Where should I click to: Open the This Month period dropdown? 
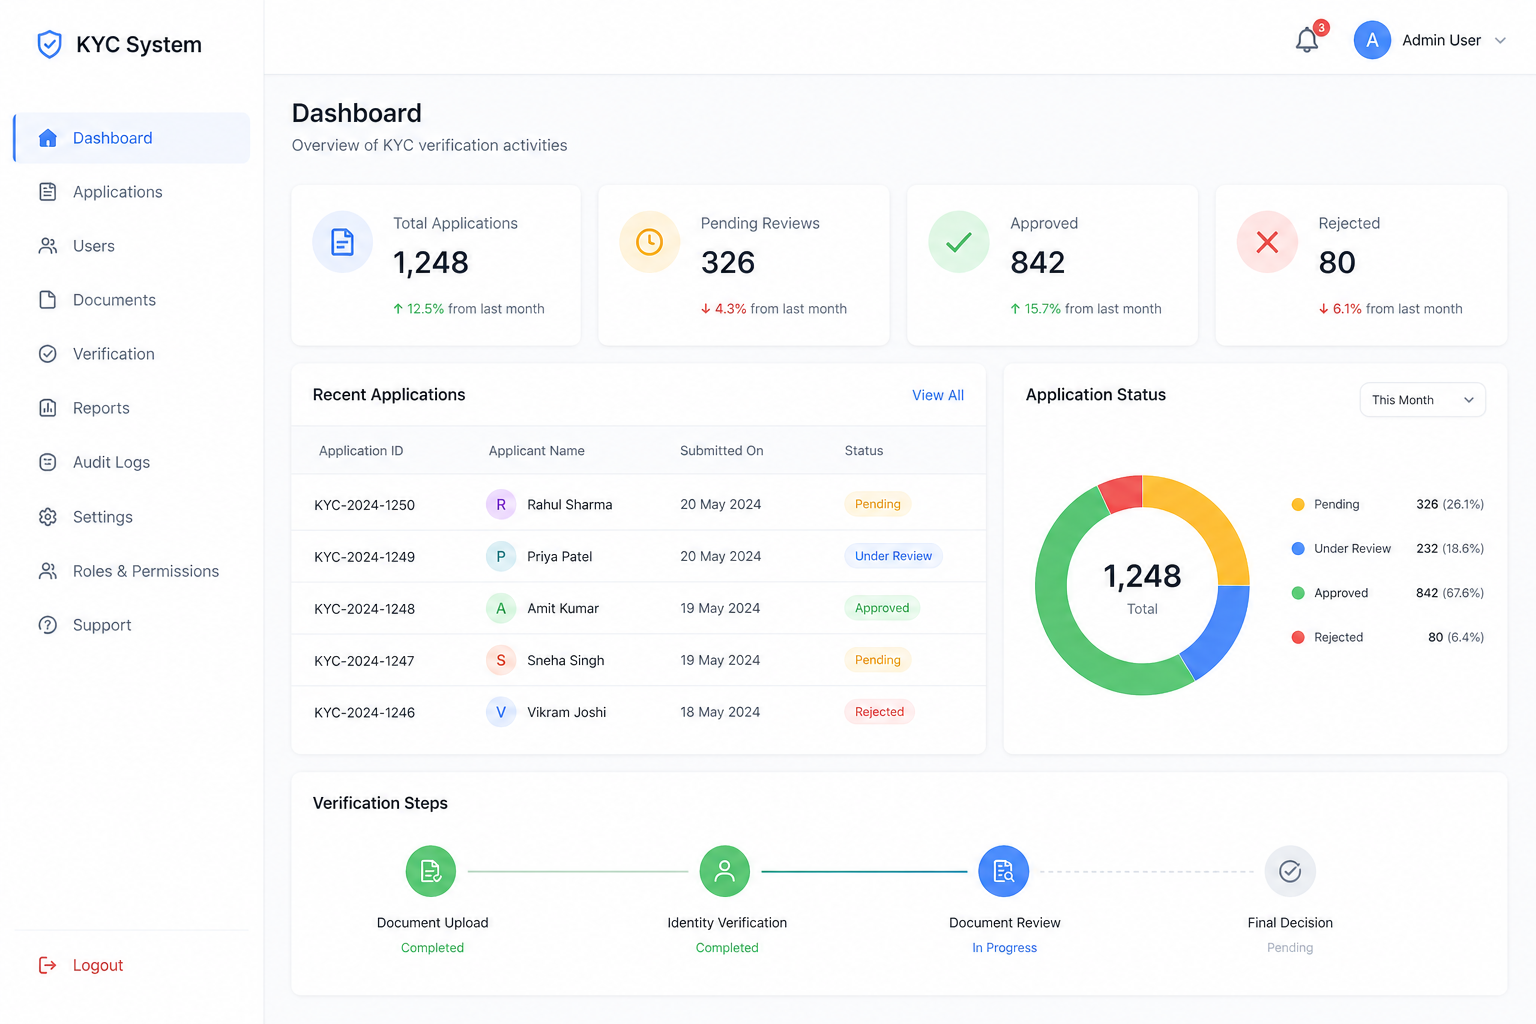1422,400
